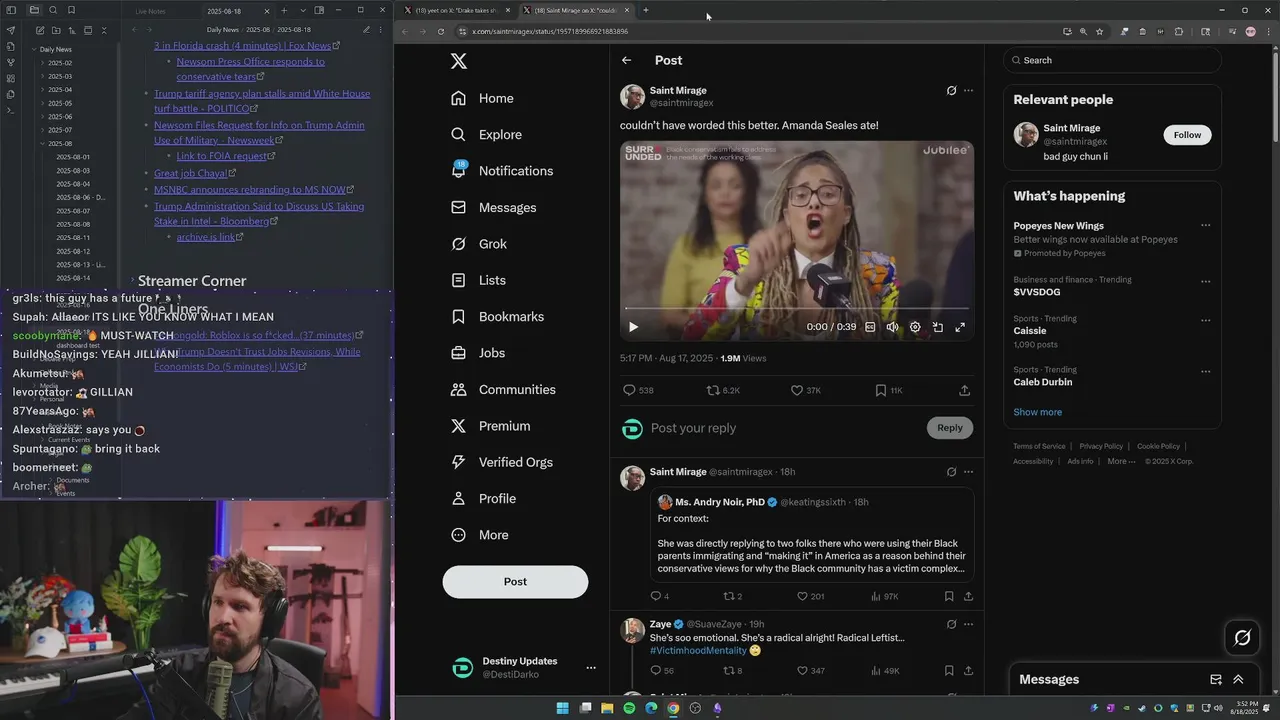1280x720 pixels.
Task: Open Home in X sidebar
Action: [x=482, y=98]
